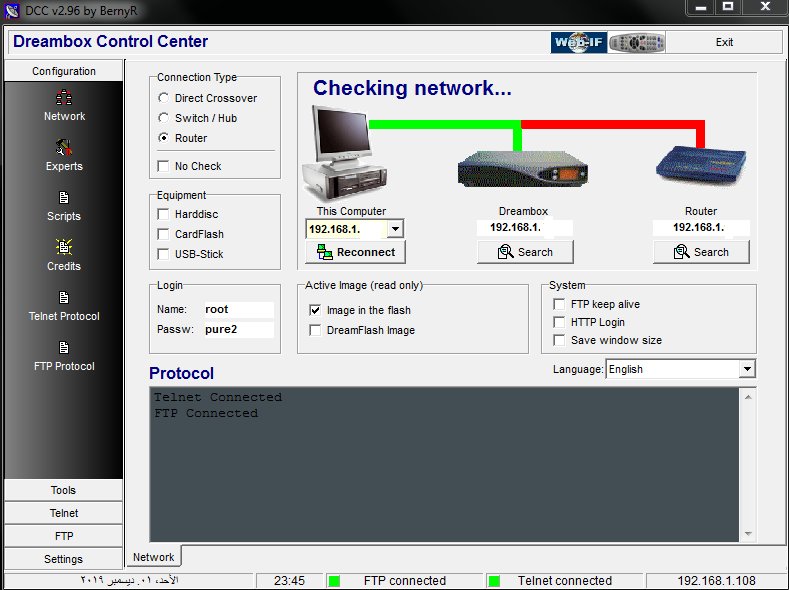The height and width of the screenshot is (590, 789).
Task: Open the Network sidebar icon
Action: pyautogui.click(x=64, y=106)
